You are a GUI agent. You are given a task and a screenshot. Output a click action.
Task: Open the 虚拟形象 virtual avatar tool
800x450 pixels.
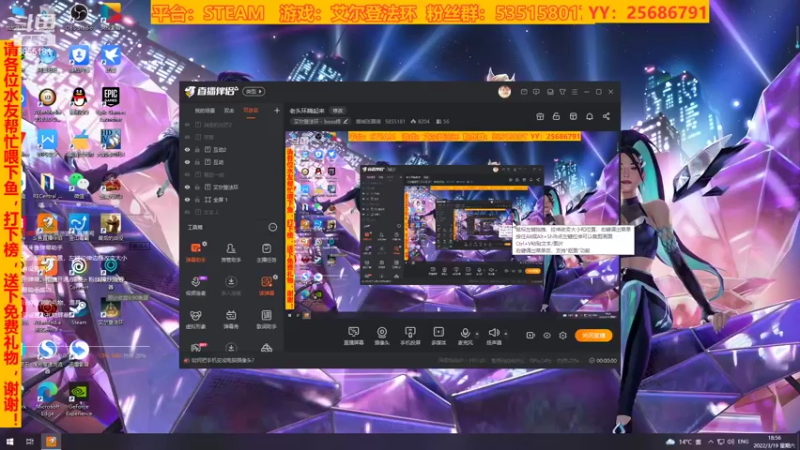[195, 319]
